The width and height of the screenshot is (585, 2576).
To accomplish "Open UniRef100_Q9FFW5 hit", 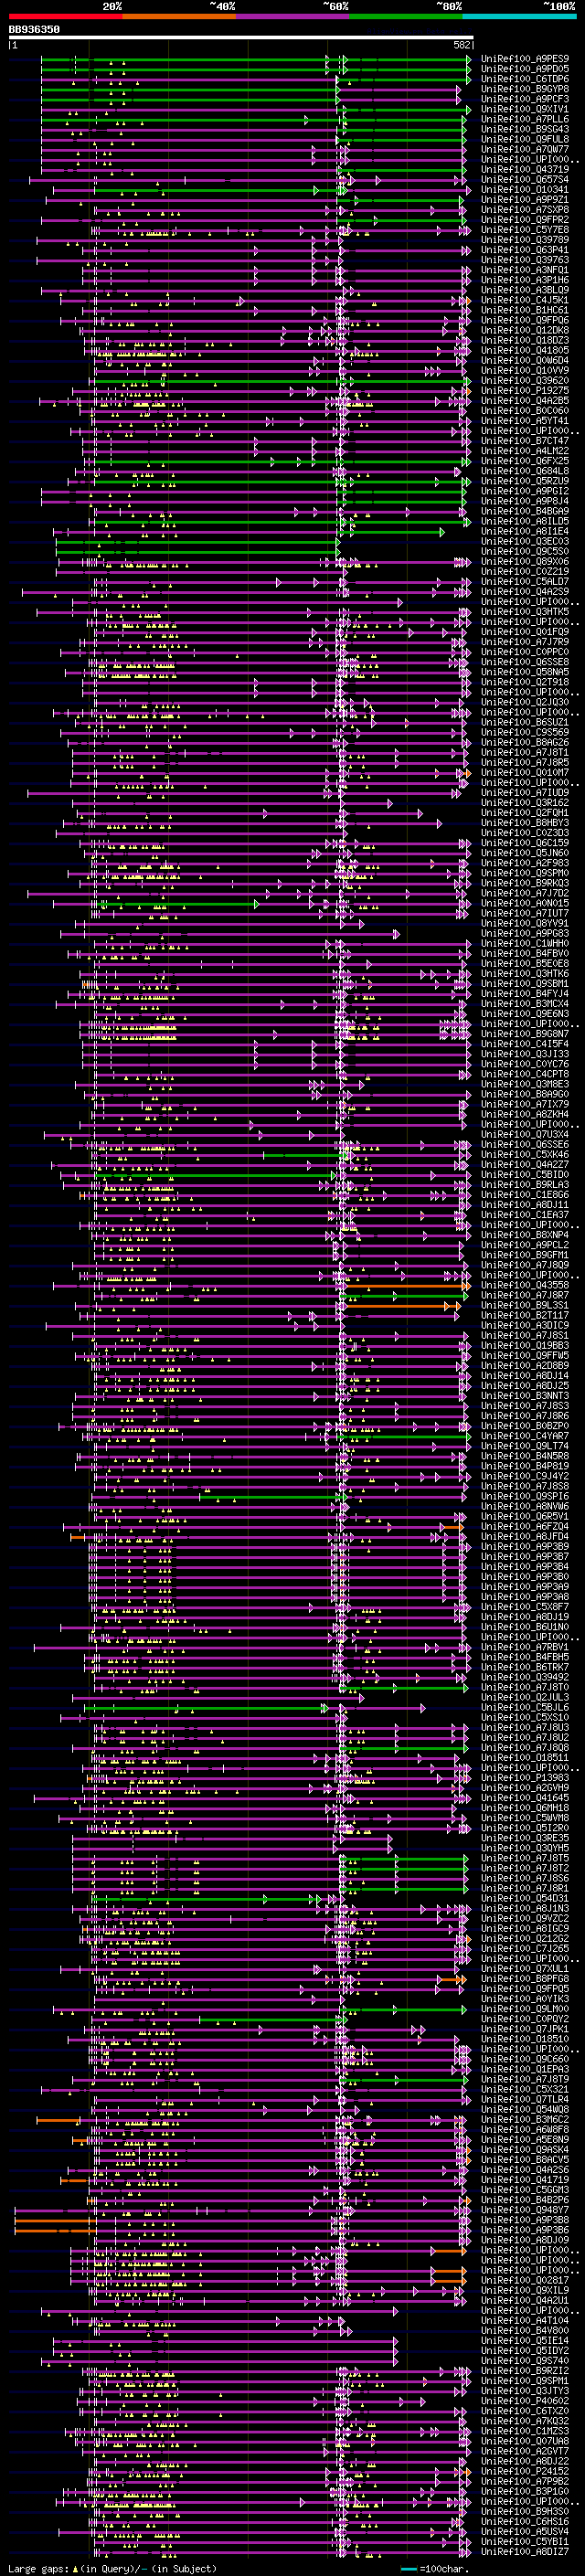I will coord(525,1356).
